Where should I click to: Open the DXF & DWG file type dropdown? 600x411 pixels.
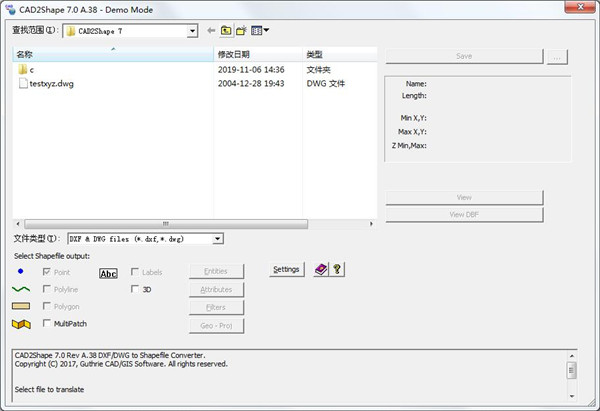pos(217,239)
